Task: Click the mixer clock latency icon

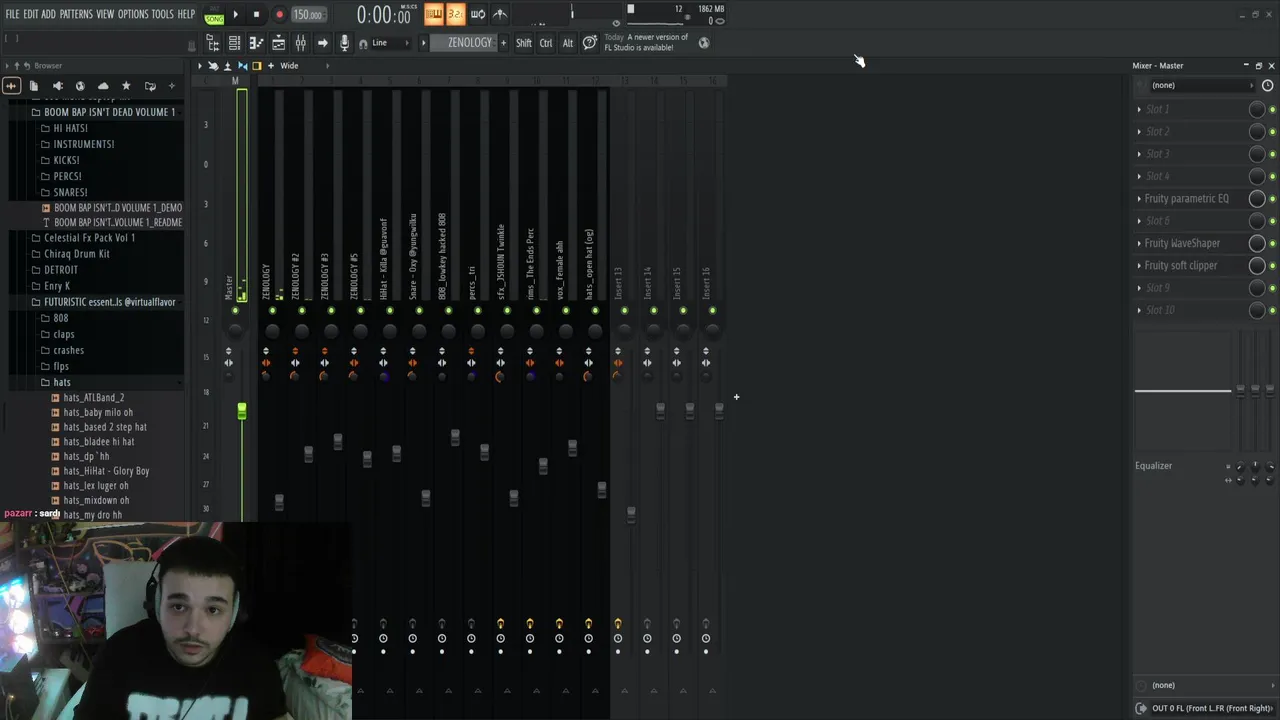Action: 1267,85
